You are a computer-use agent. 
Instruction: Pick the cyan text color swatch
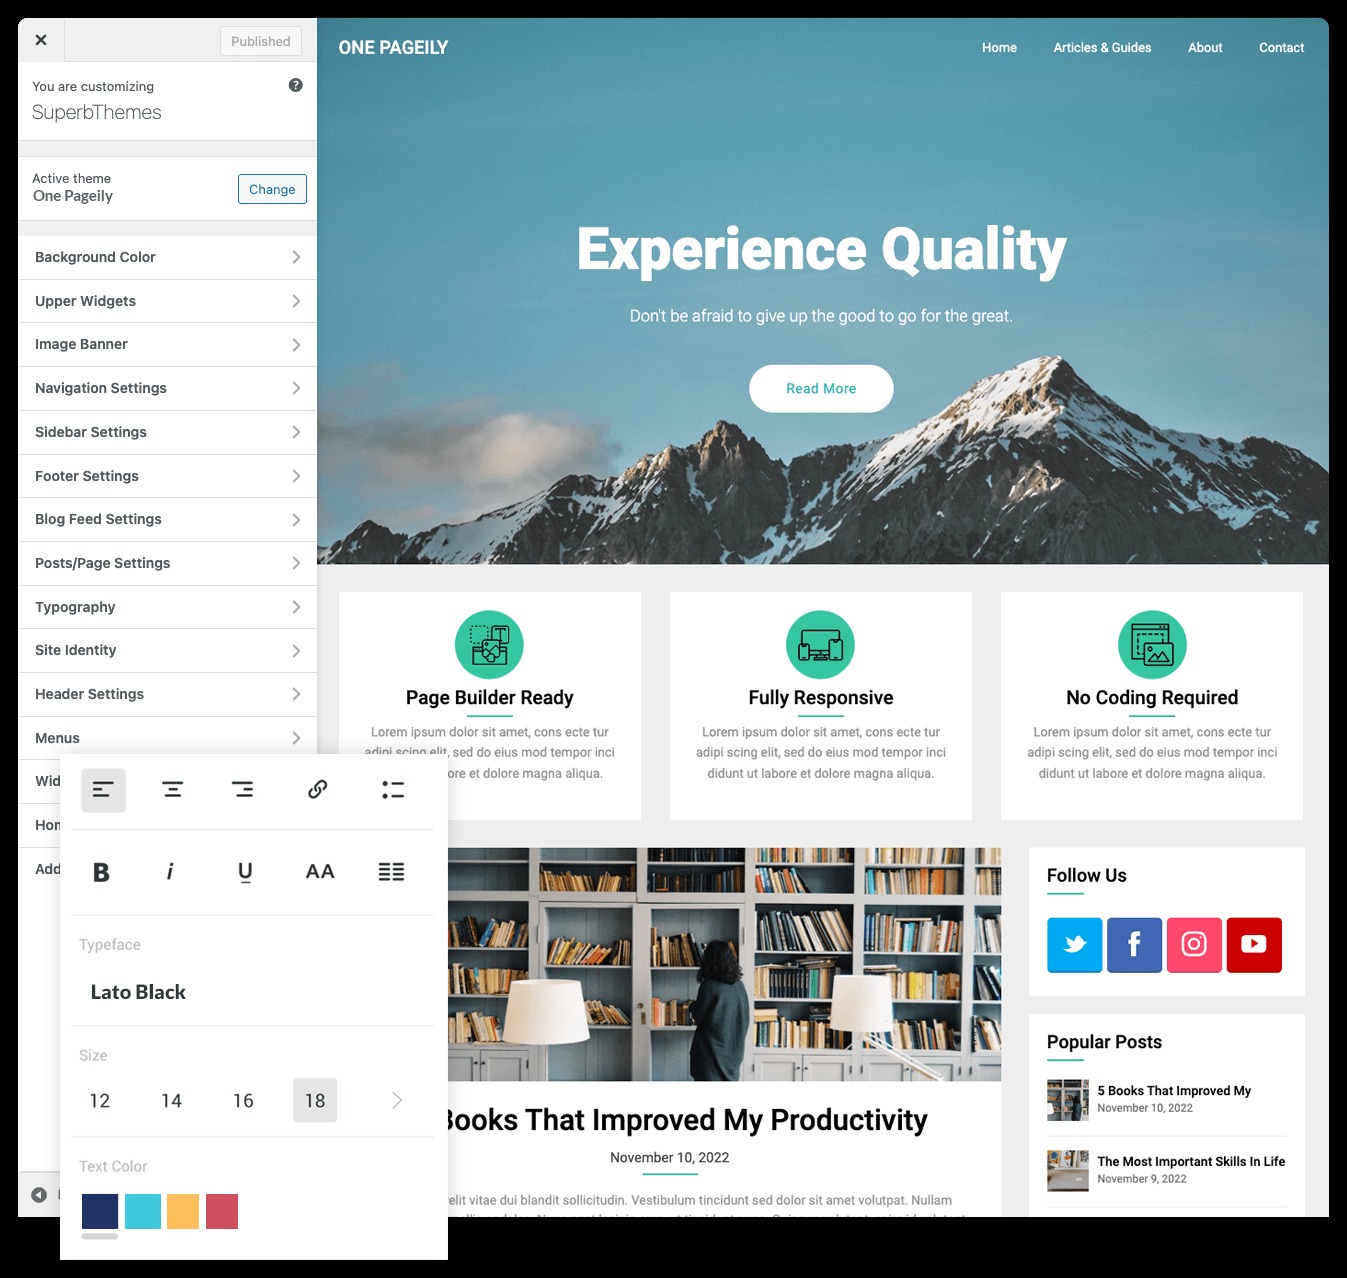[x=143, y=1211]
